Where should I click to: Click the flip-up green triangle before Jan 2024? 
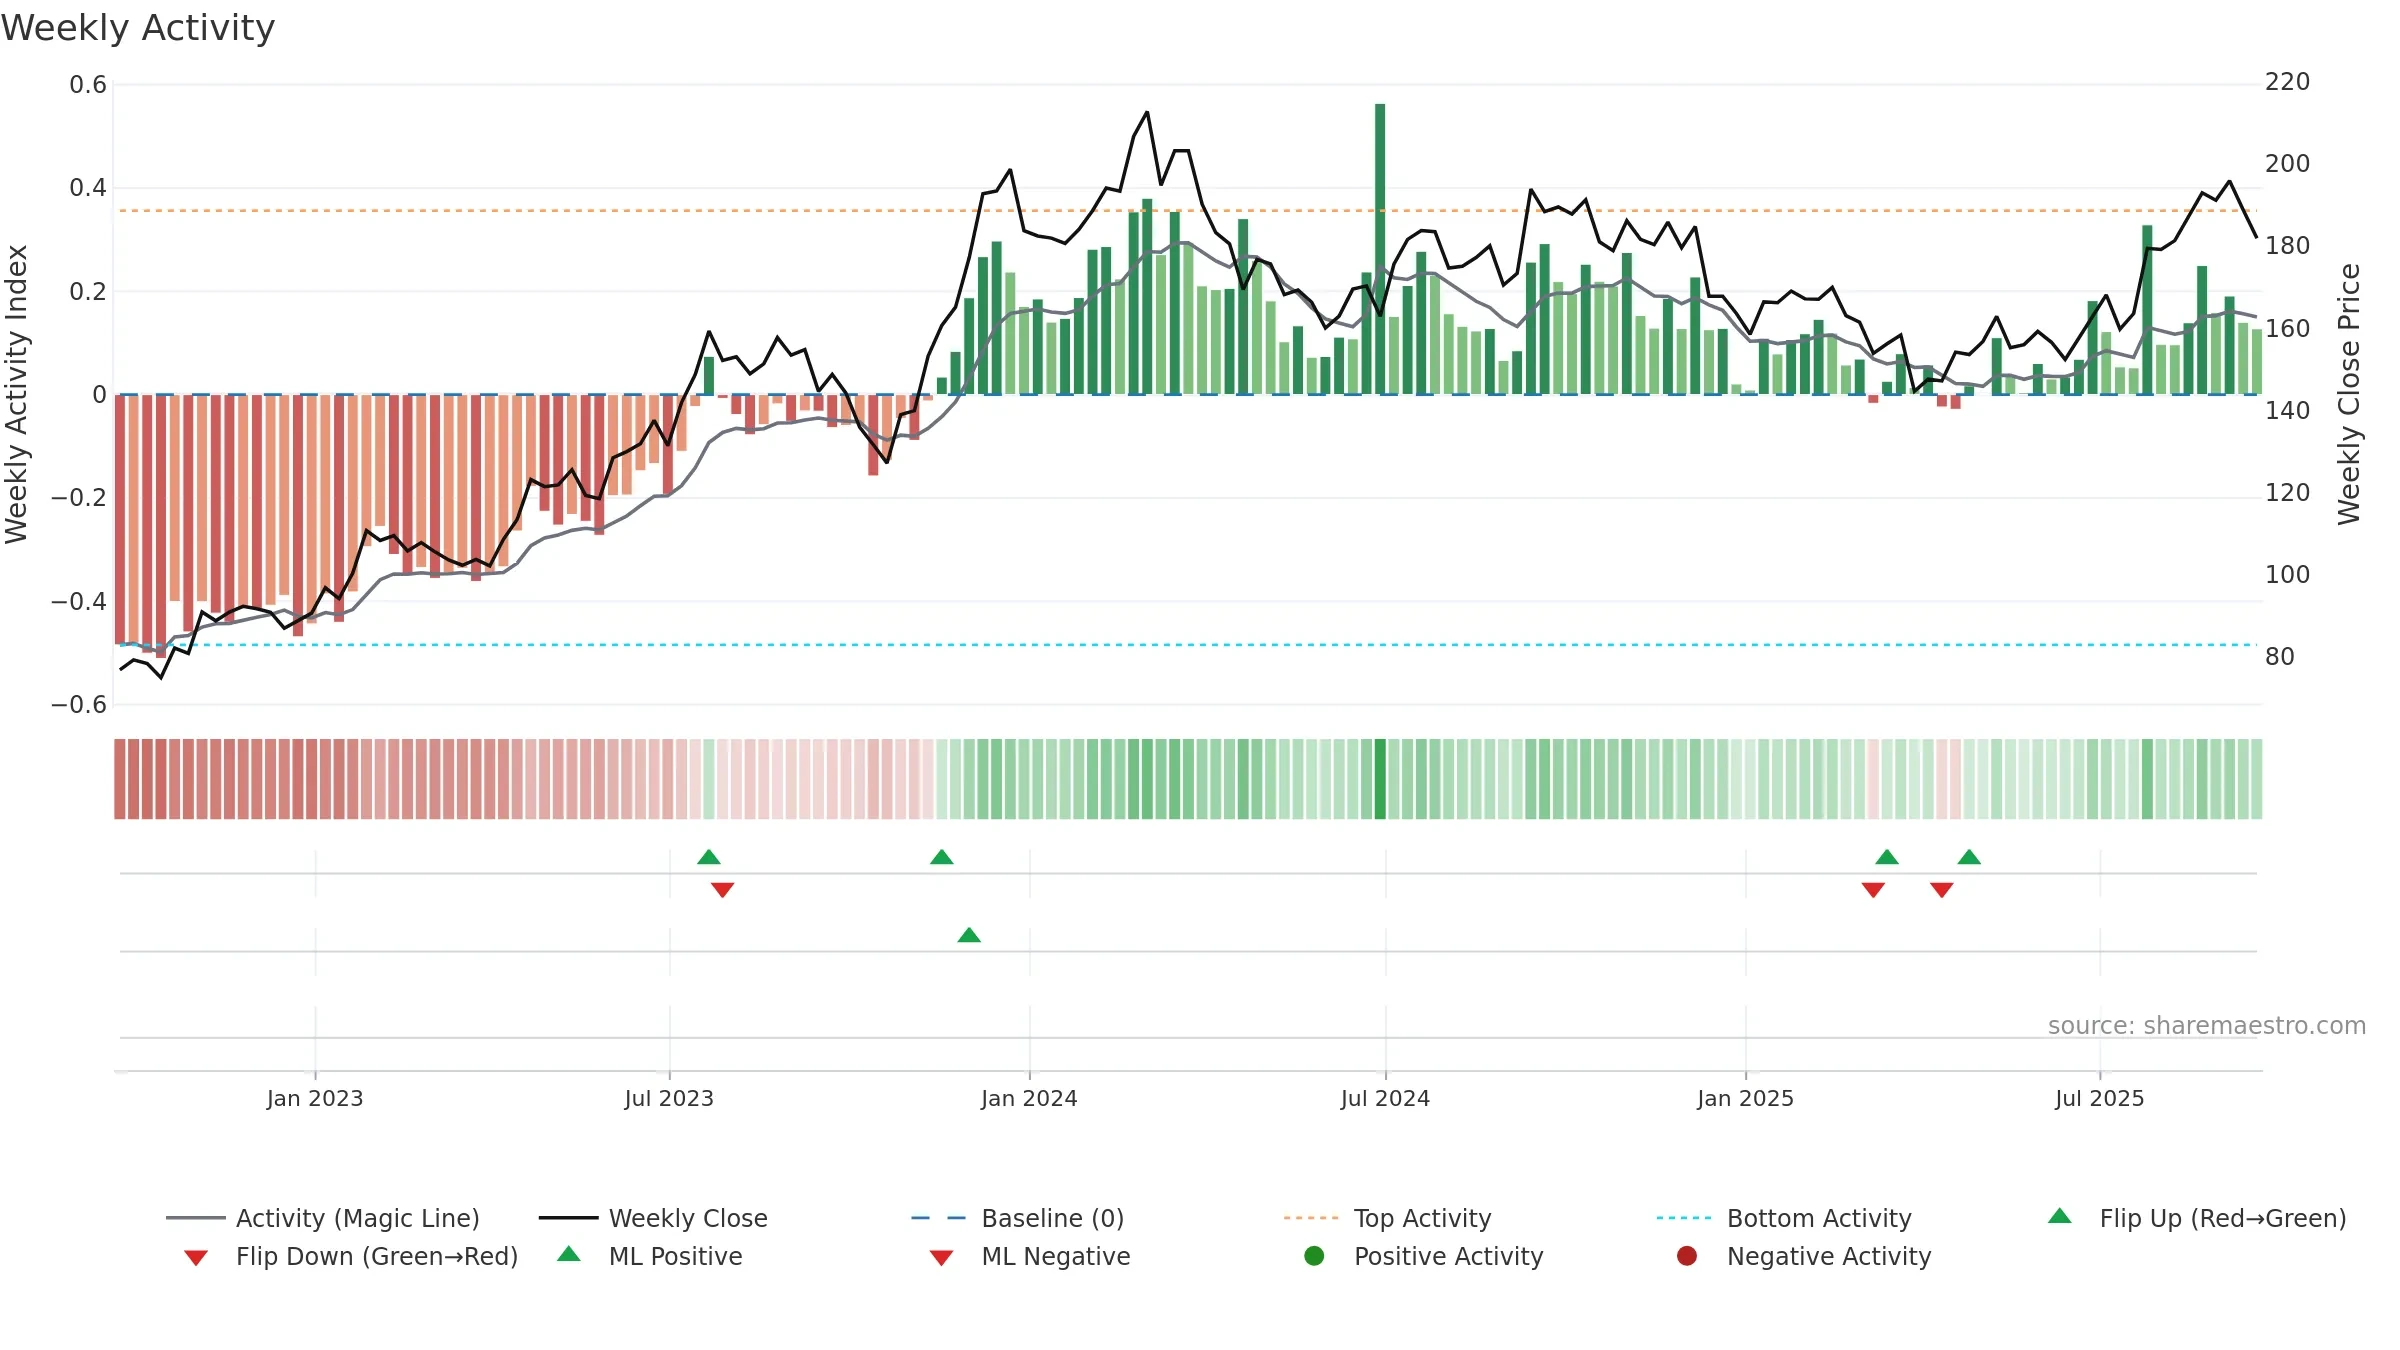pos(942,857)
